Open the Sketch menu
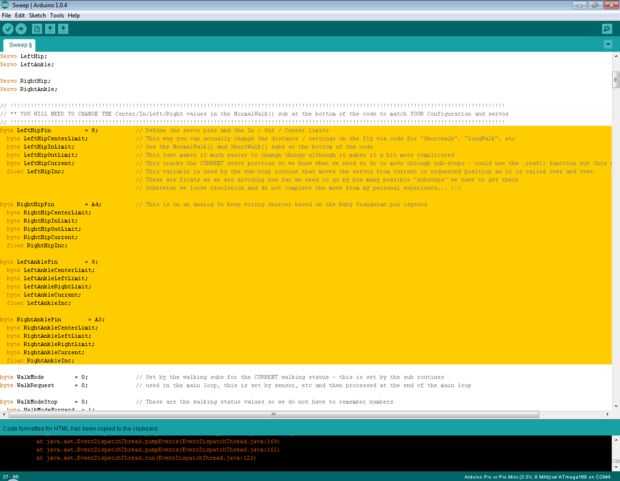 coord(38,15)
